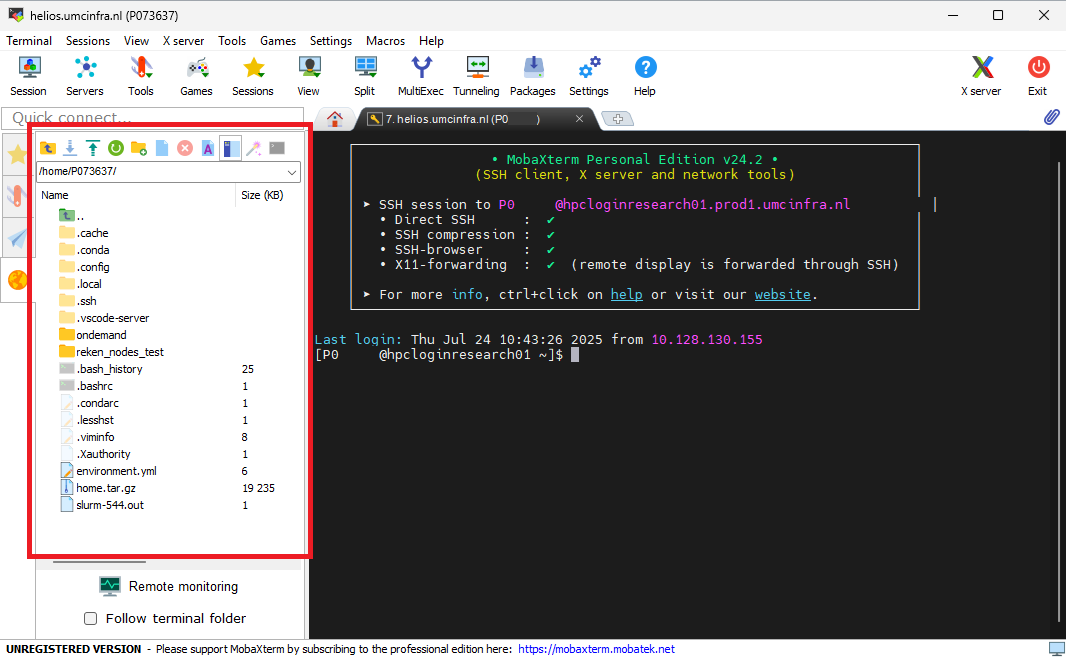Screen dimensions: 1066x658
Task: Open the Terminal menu
Action: 29,41
